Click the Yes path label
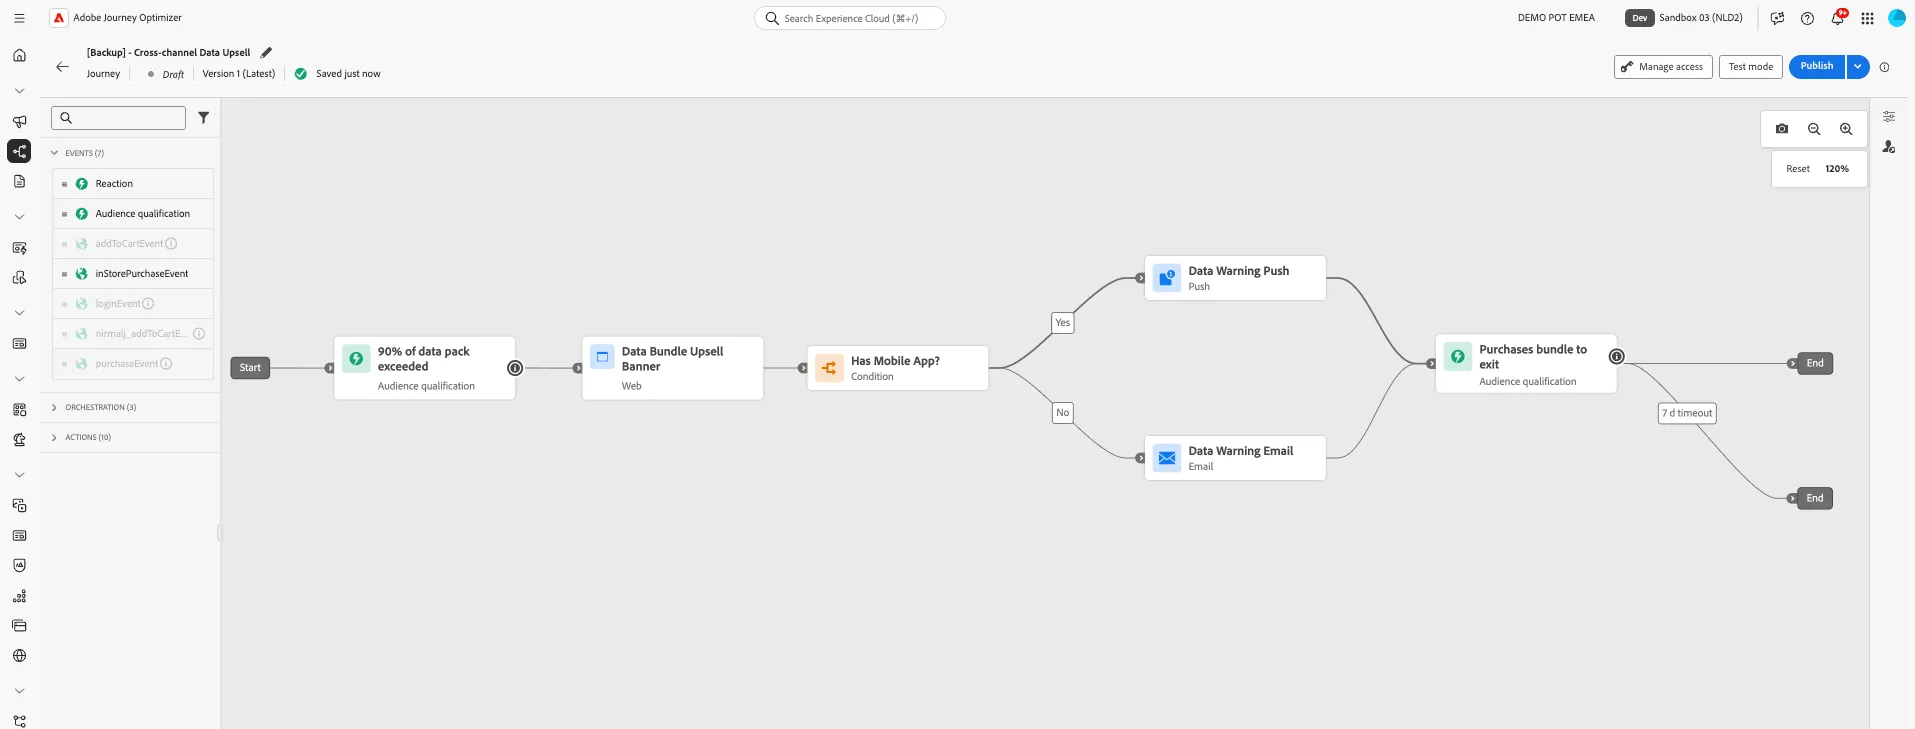The height and width of the screenshot is (729, 1915). (x=1063, y=323)
